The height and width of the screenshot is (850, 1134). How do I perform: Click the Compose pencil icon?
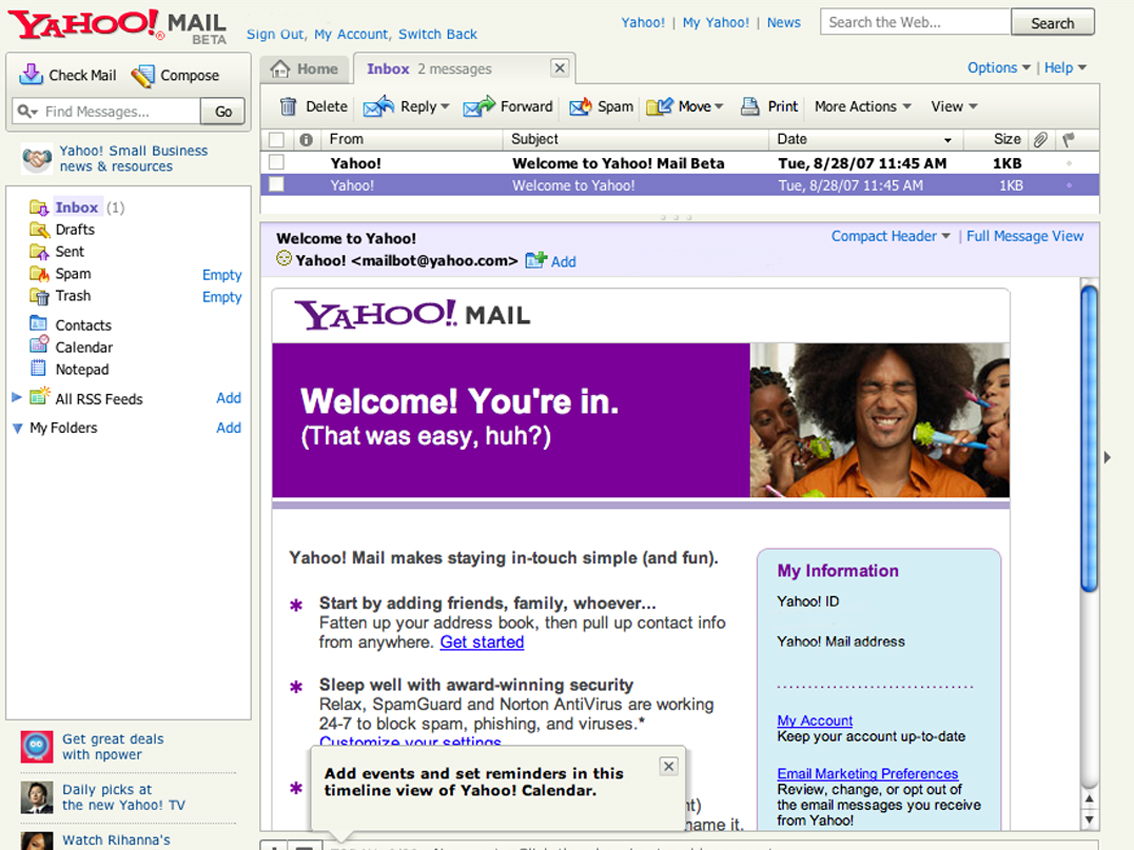pyautogui.click(x=142, y=75)
